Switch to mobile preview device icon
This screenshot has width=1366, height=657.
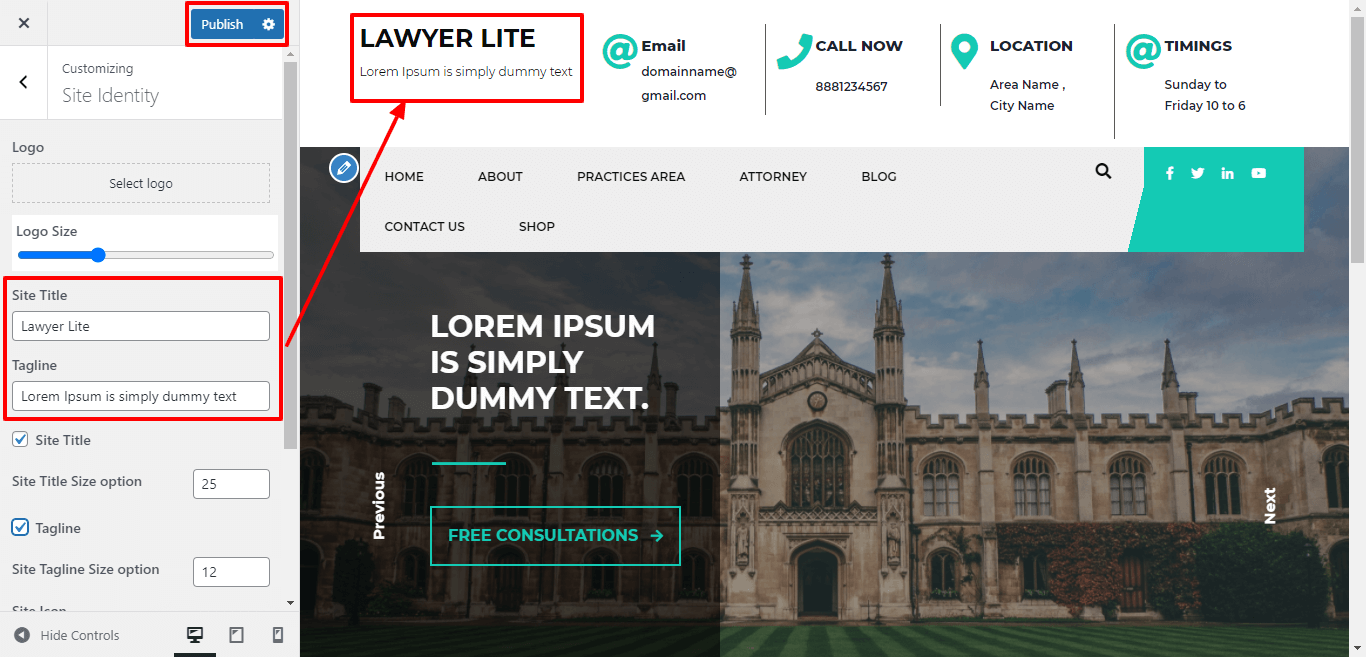278,635
